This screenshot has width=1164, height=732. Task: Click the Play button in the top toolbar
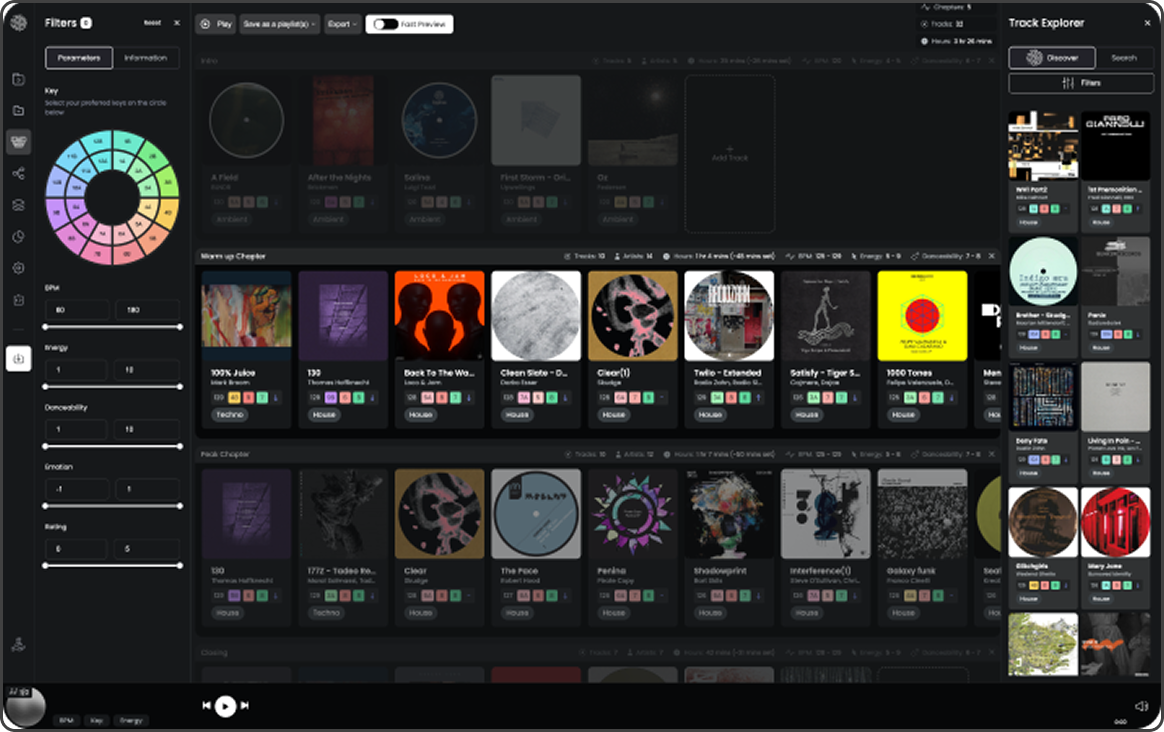click(216, 24)
